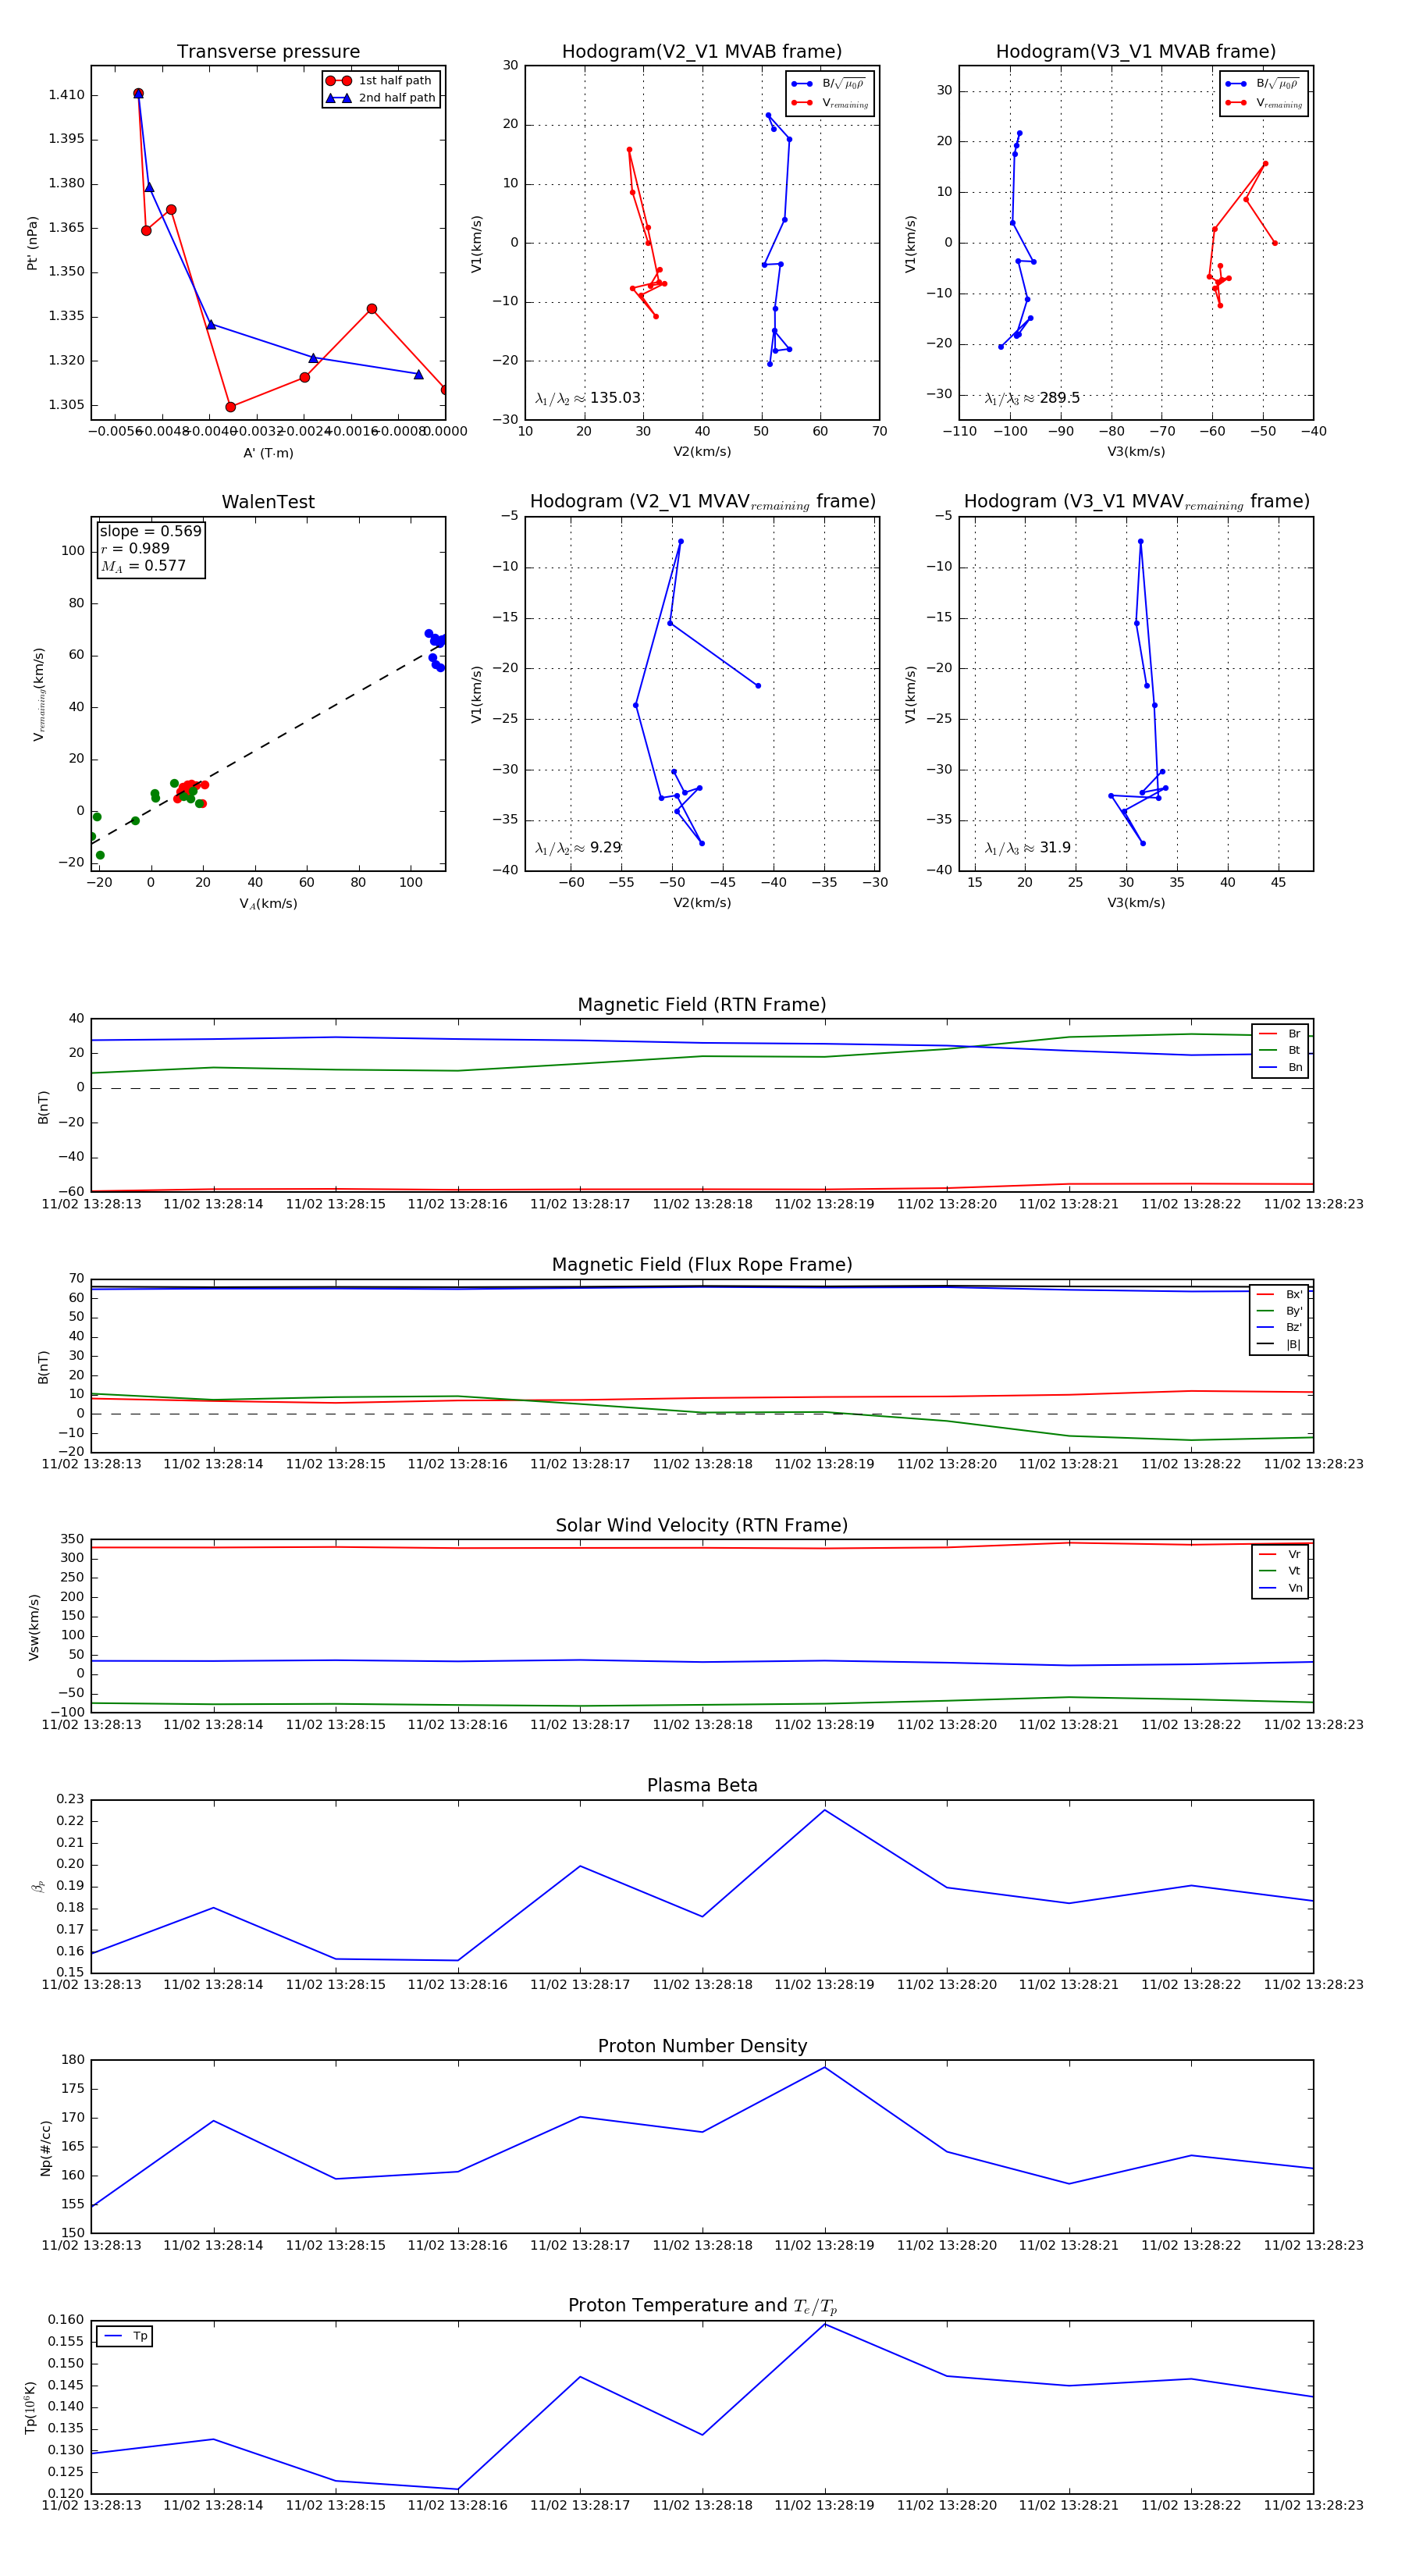The height and width of the screenshot is (2576, 1405).
Task: Click the "Hodogram(V3_V1 MVAB frame)" title
Action: (1136, 51)
